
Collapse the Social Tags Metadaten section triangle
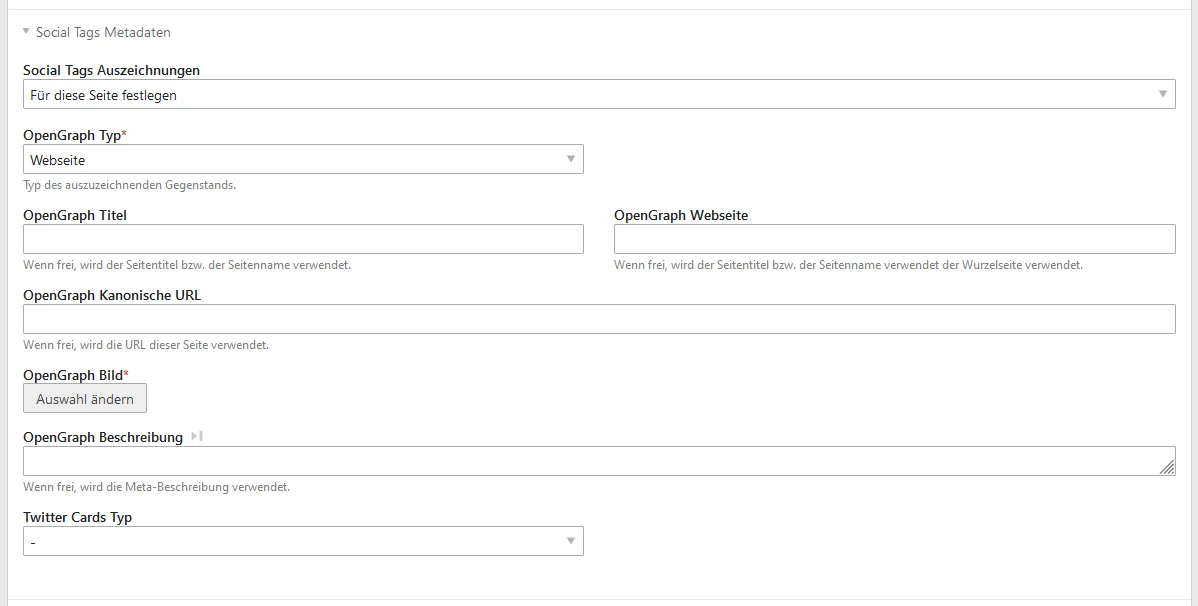[26, 32]
